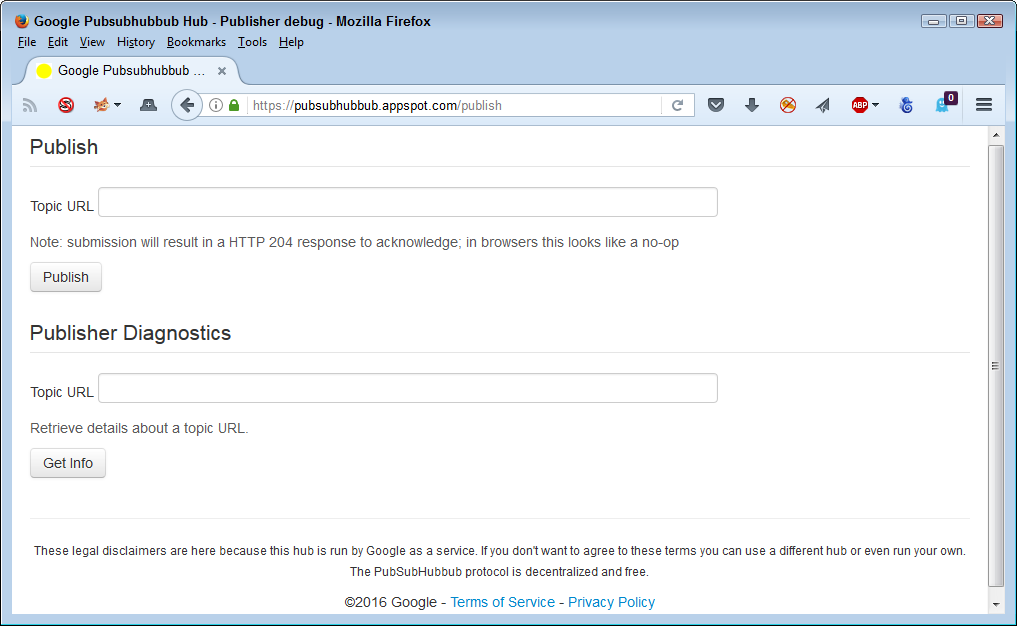
Task: Click the Publish button
Action: 66,277
